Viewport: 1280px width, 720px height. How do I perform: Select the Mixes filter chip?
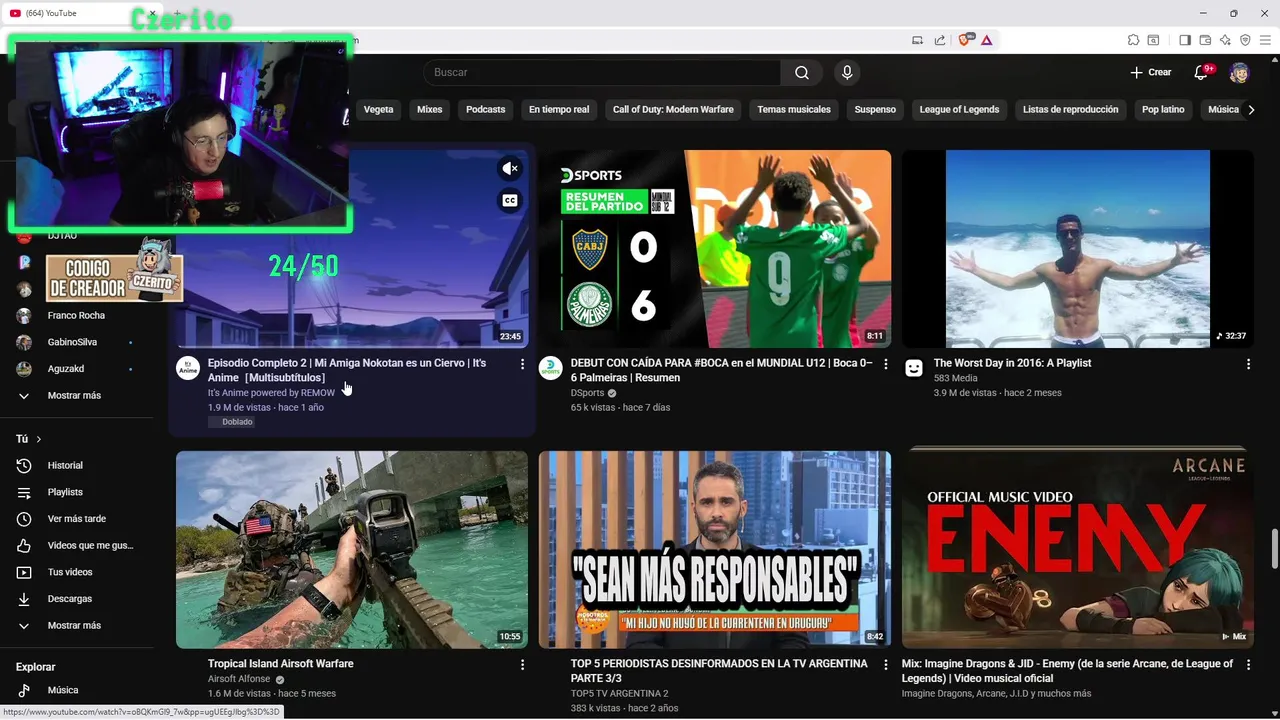tap(430, 110)
